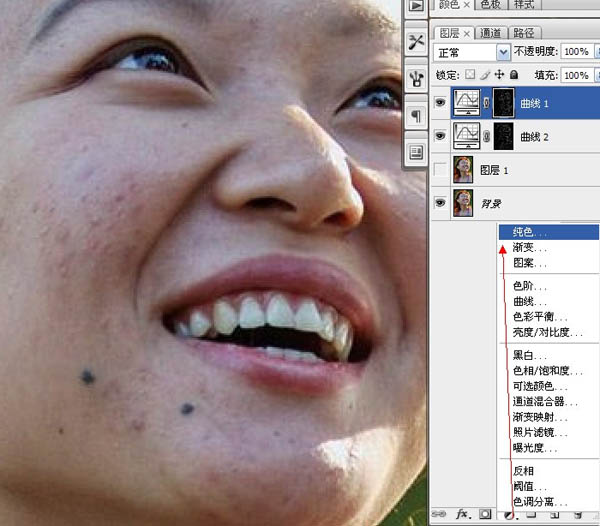The image size is (600, 526).
Task: Click the 填充 fill value field
Action: 574,75
